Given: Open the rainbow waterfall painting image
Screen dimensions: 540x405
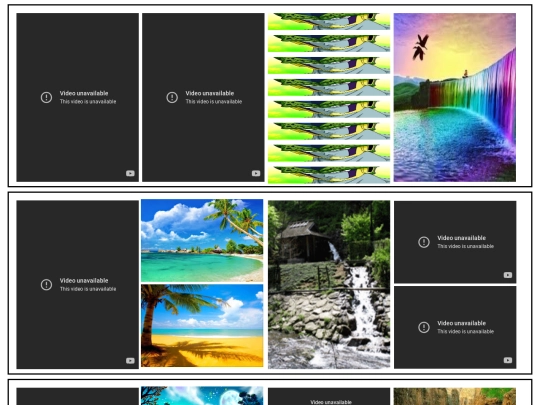Looking at the screenshot, I should pyautogui.click(x=455, y=97).
